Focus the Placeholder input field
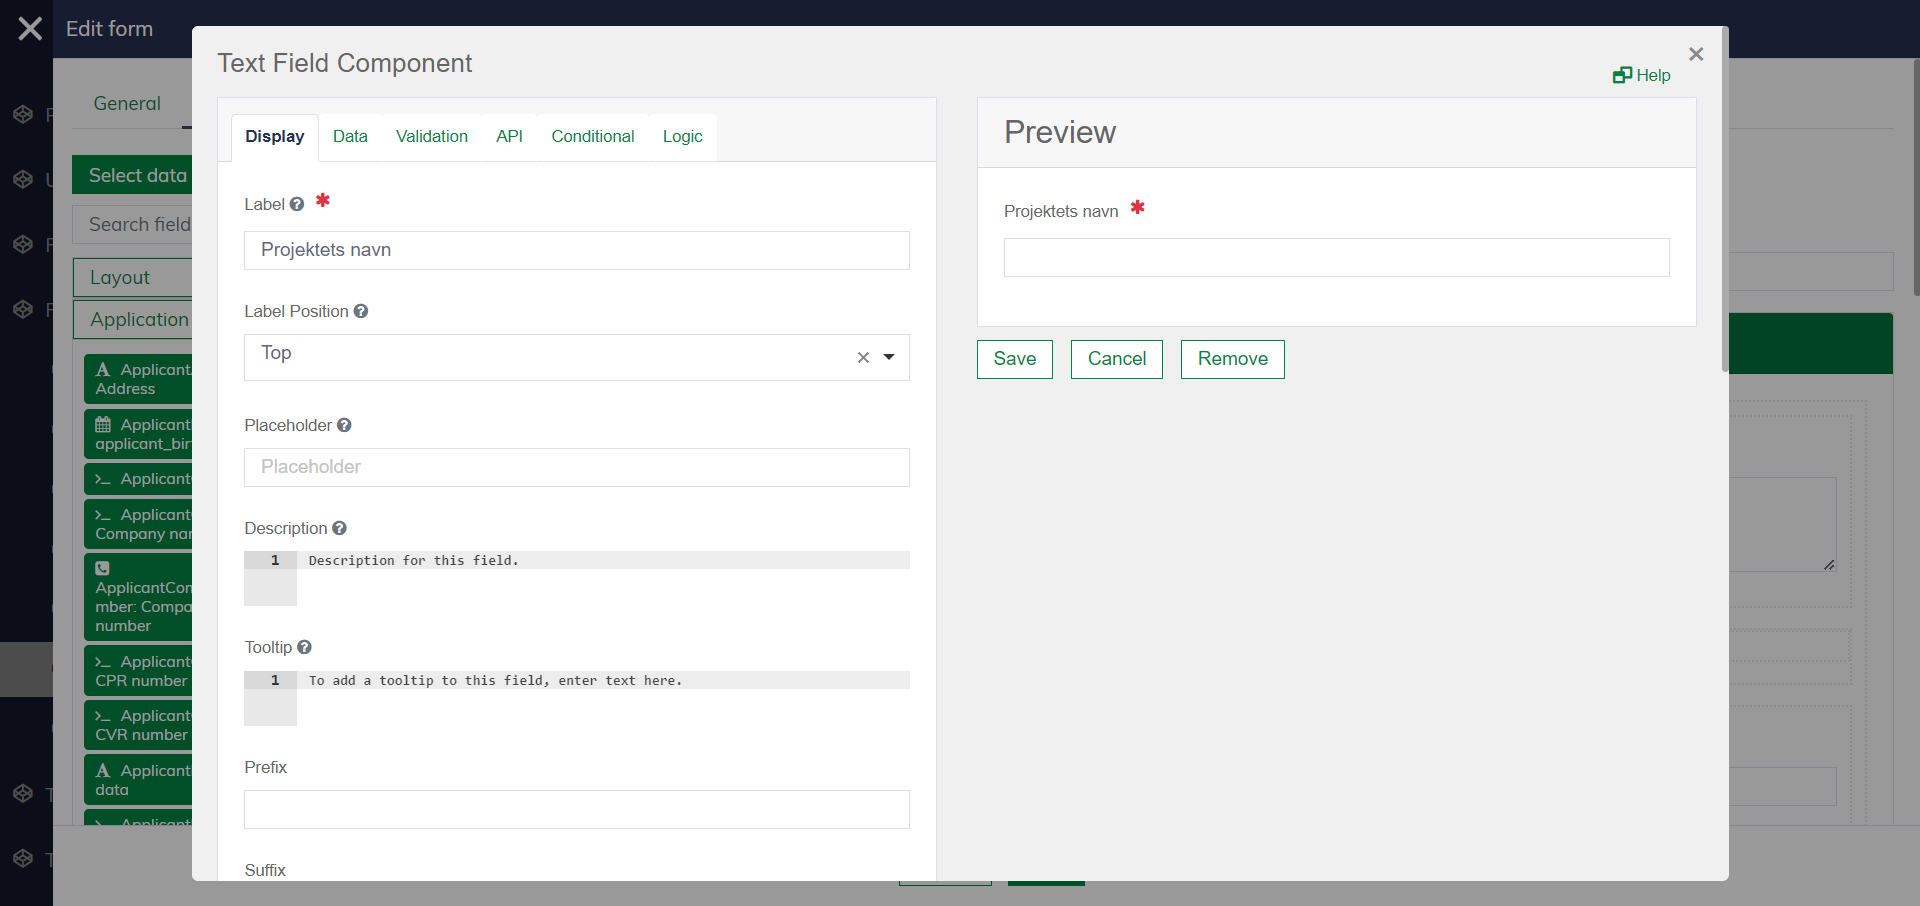The height and width of the screenshot is (906, 1920). click(576, 467)
